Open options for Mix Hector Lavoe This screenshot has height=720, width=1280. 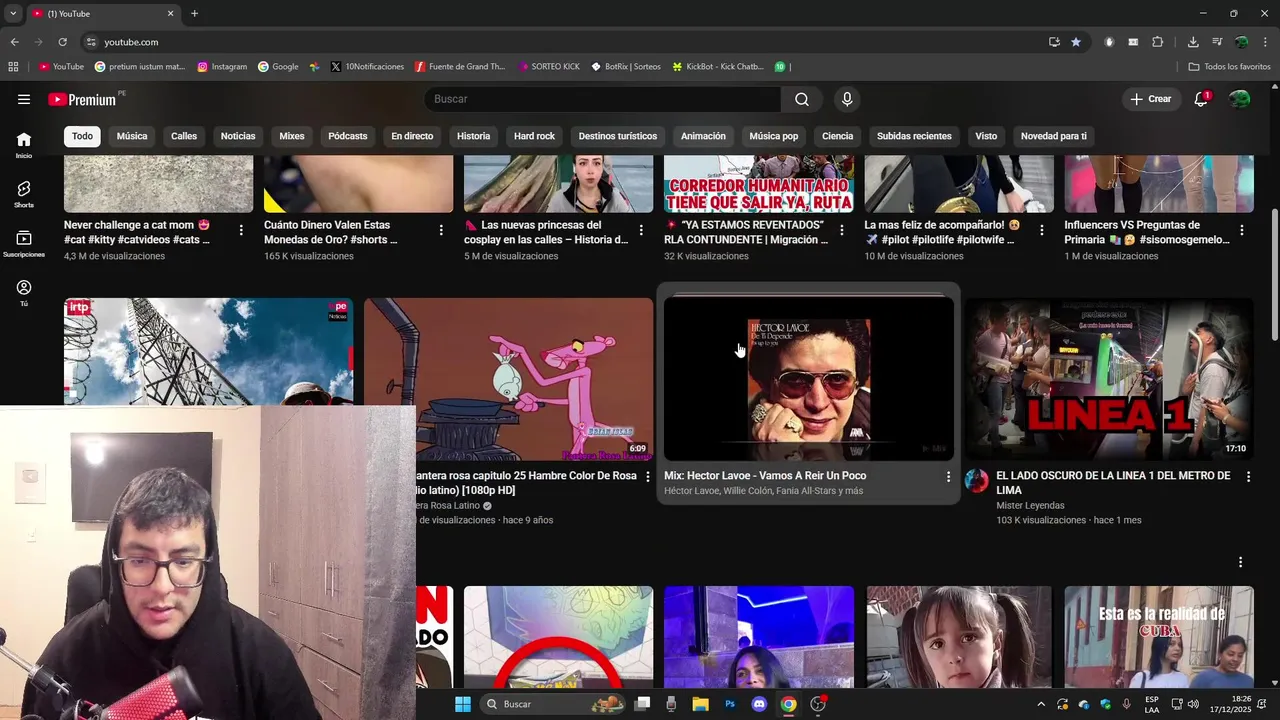pos(948,477)
